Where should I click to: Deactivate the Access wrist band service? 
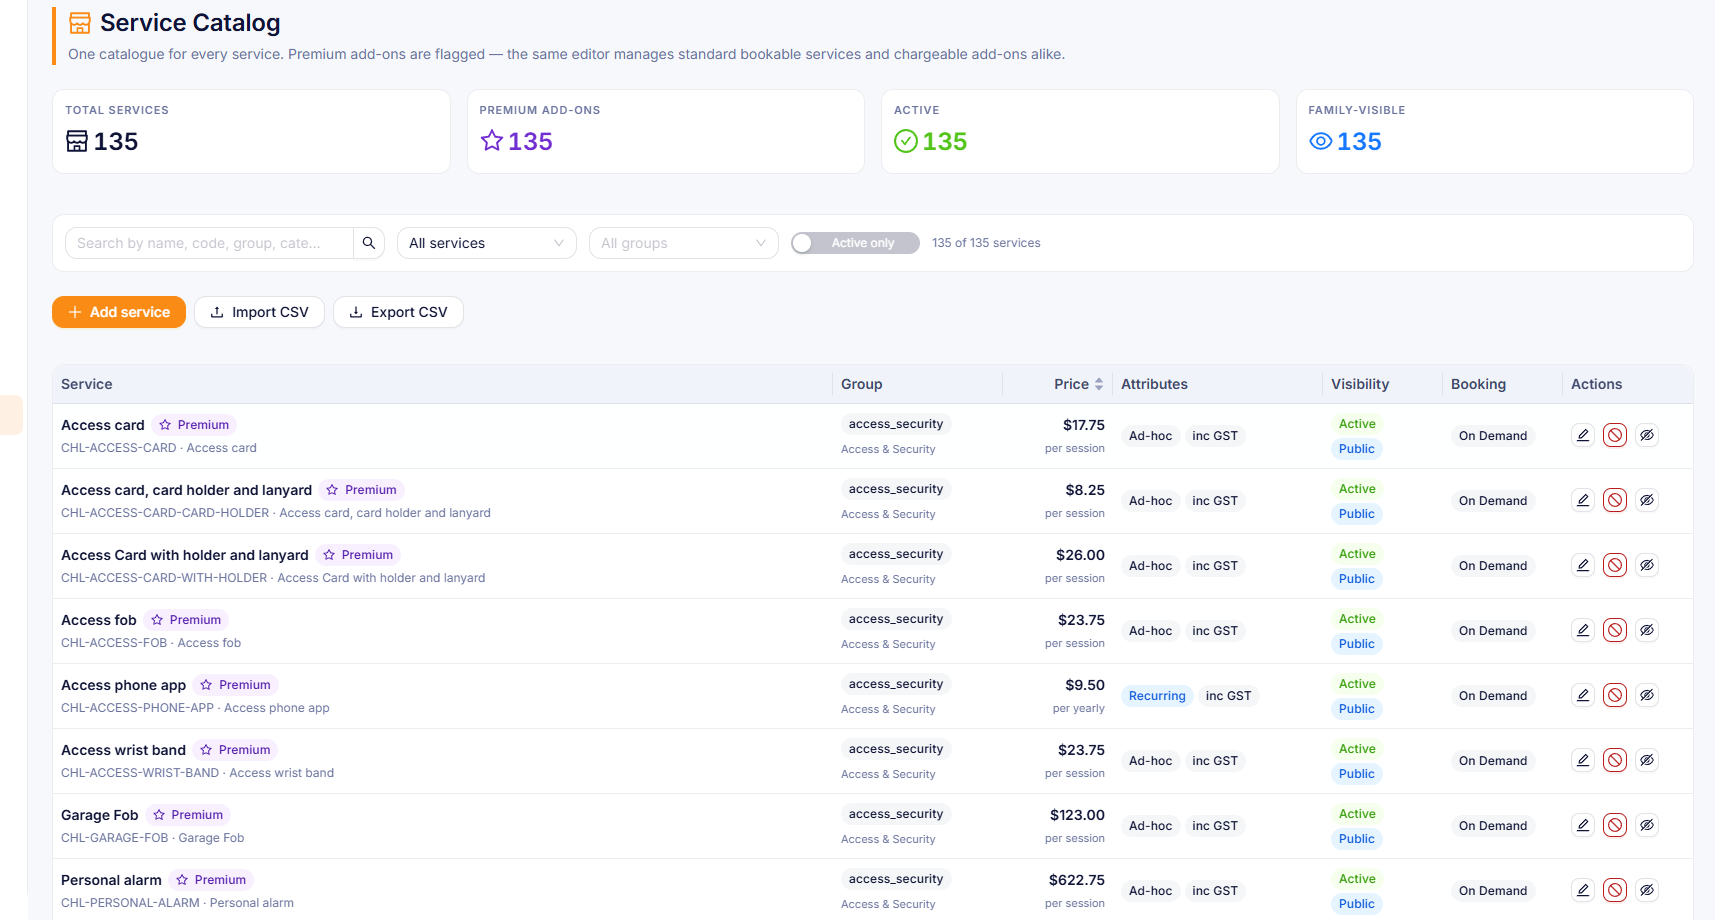click(1615, 760)
